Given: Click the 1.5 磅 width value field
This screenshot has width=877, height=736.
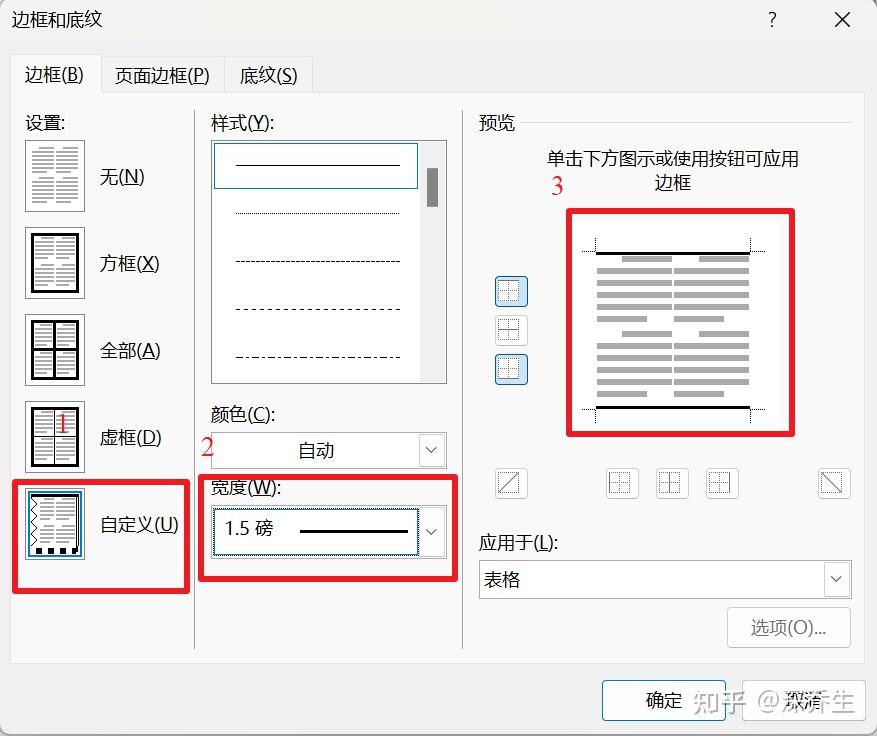Looking at the screenshot, I should click(x=315, y=532).
